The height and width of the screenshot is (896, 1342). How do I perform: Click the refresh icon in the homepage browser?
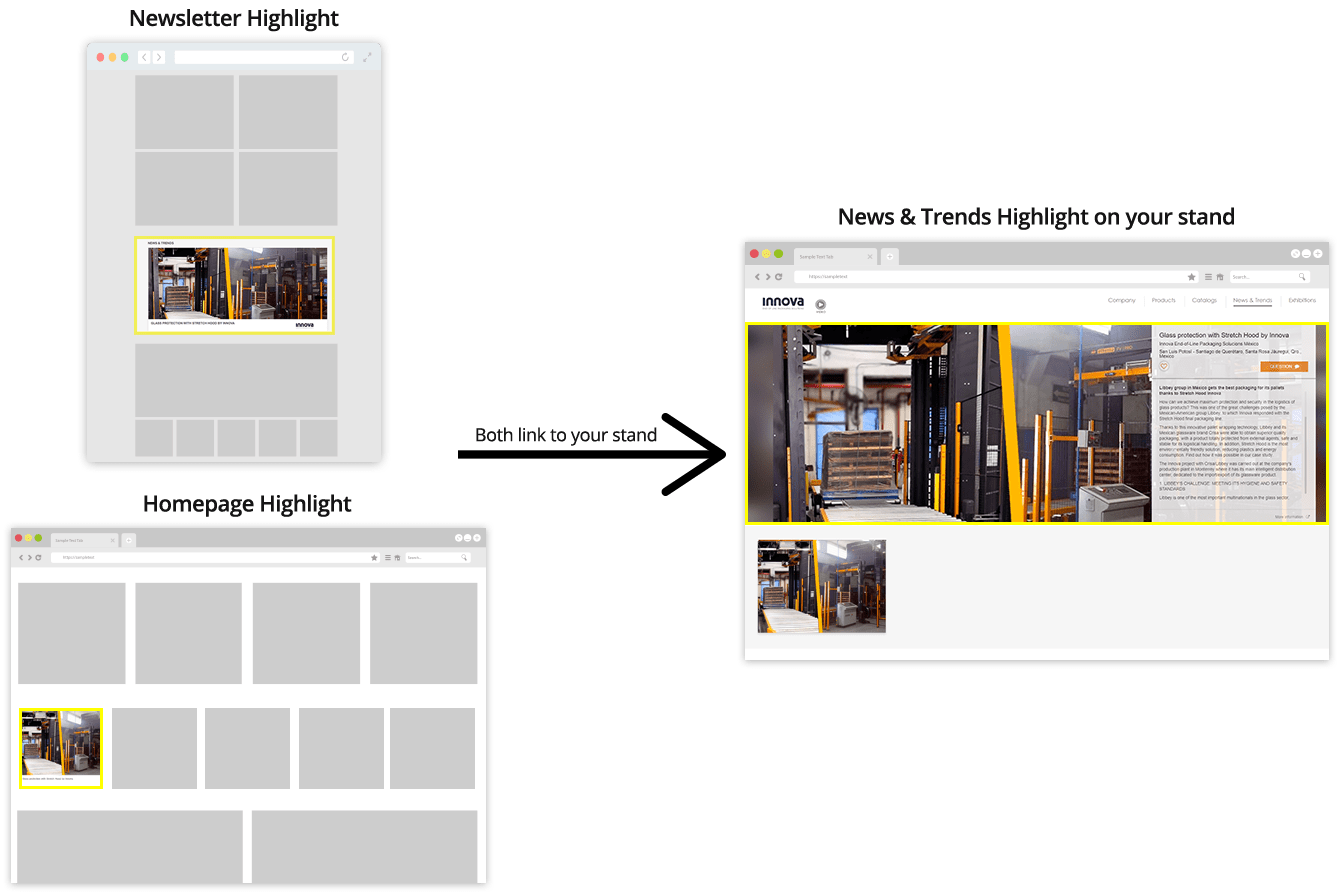[38, 557]
